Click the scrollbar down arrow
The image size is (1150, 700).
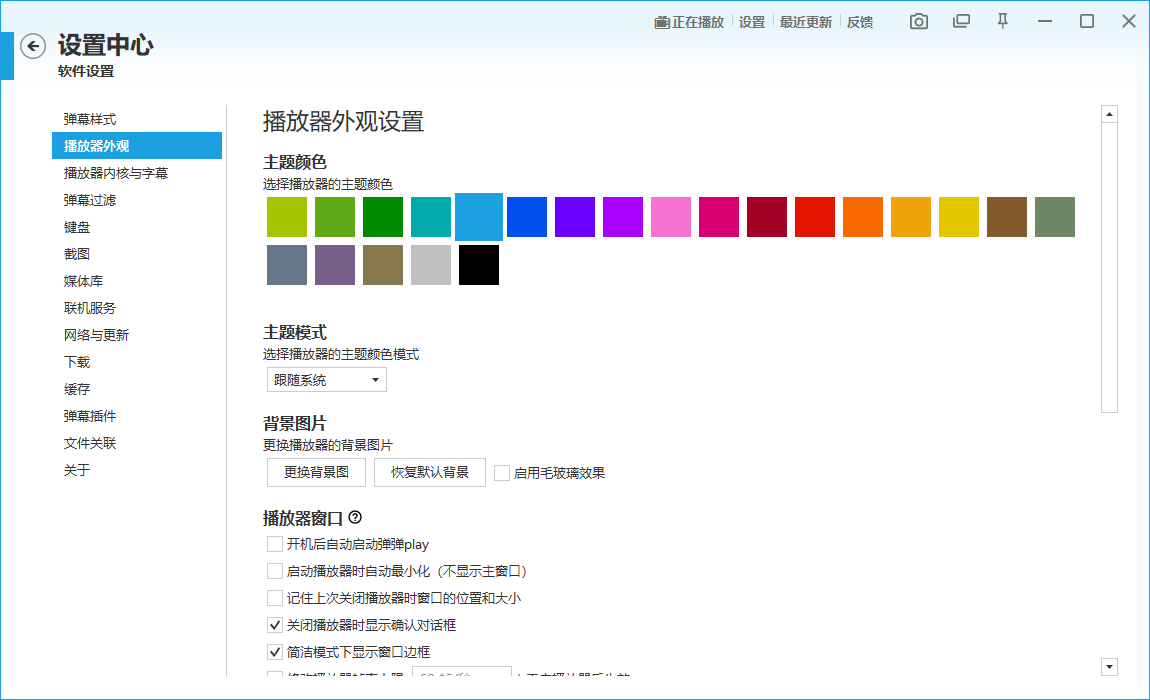click(x=1110, y=667)
